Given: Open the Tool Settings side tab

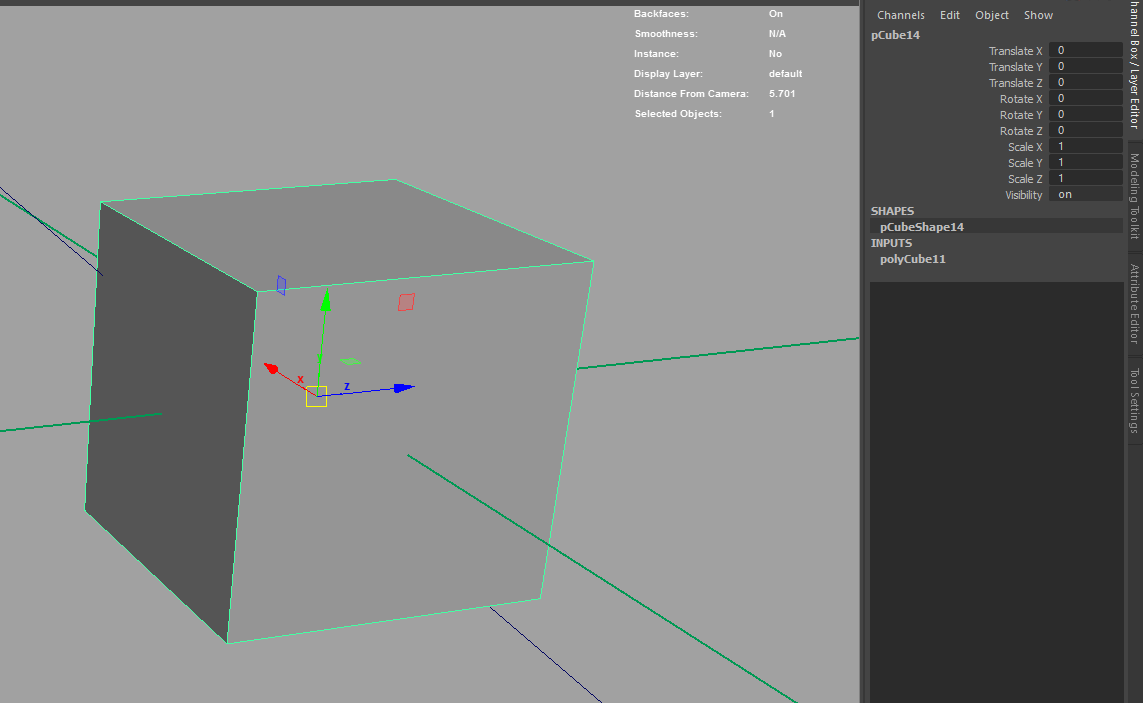Looking at the screenshot, I should point(1134,401).
